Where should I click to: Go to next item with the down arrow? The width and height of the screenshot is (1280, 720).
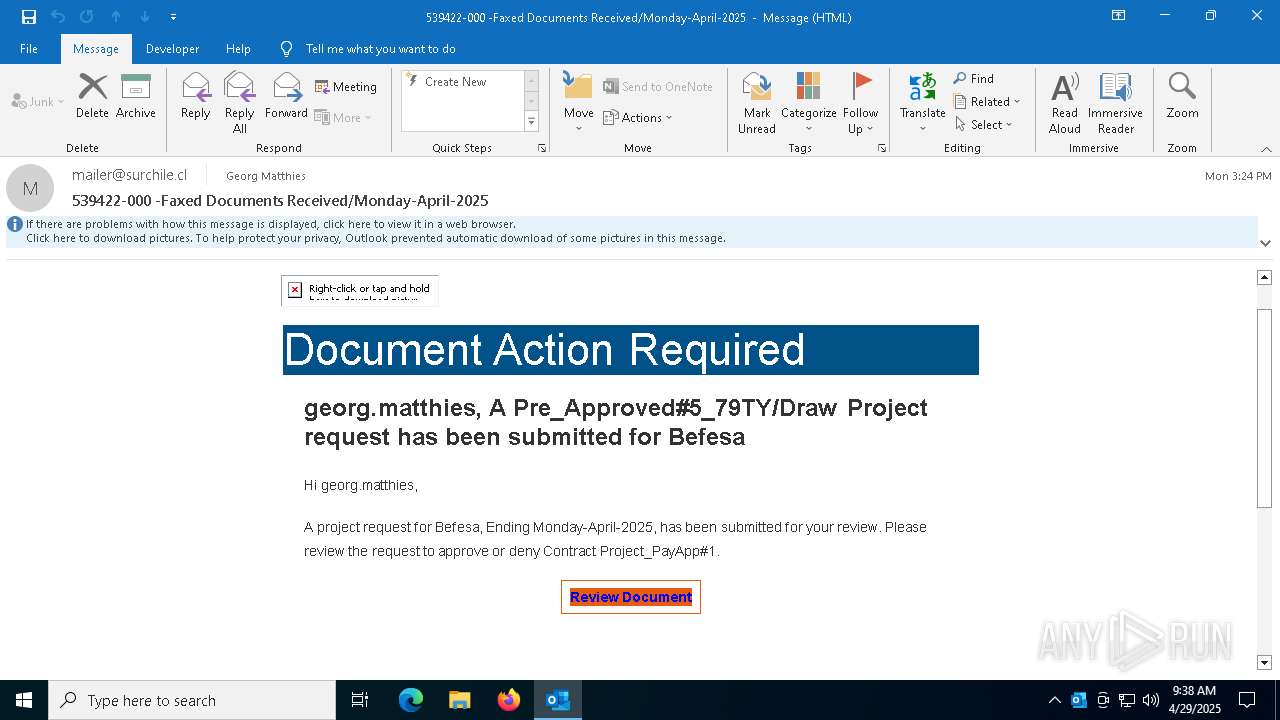145,17
